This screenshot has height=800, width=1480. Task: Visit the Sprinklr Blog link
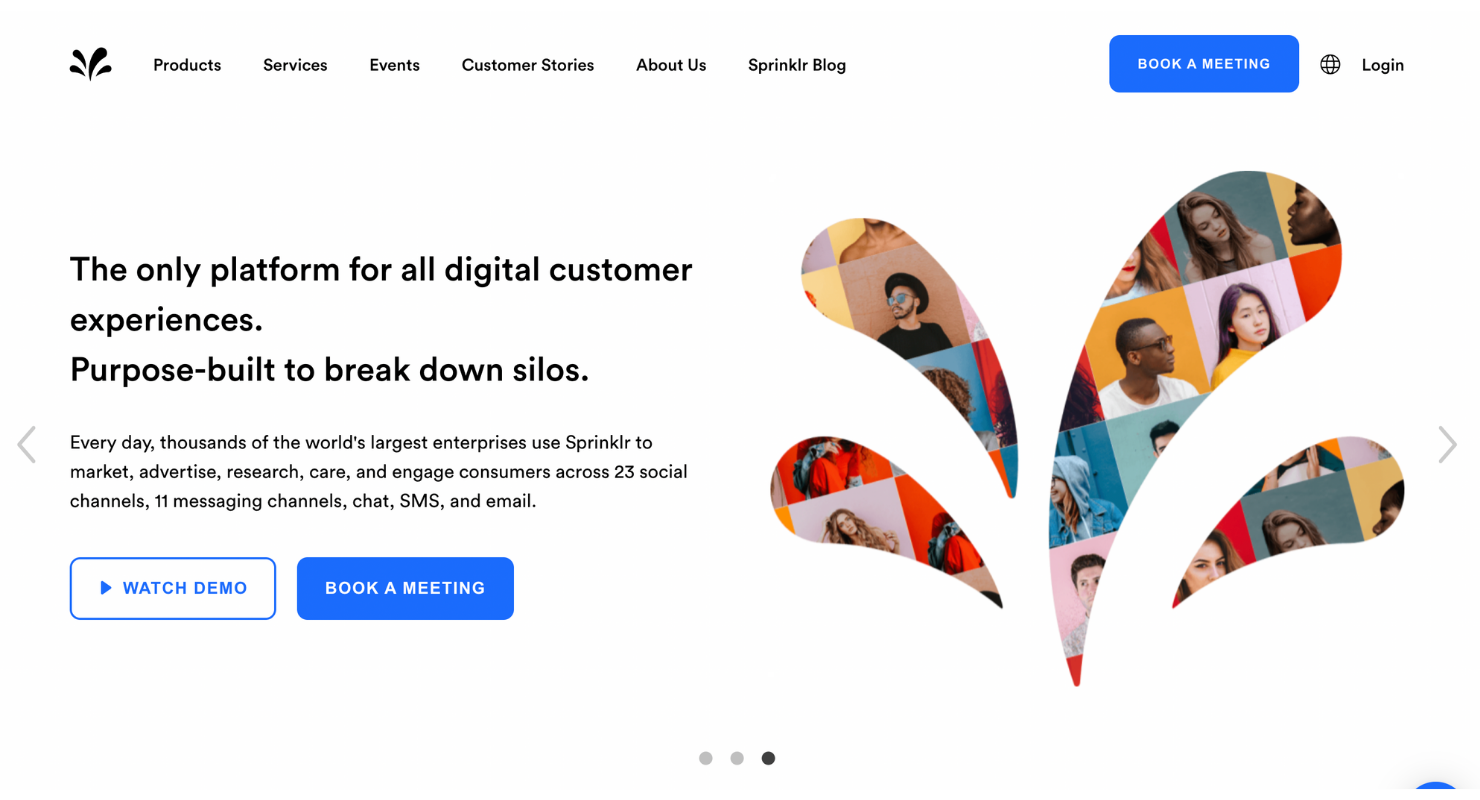[x=797, y=65]
